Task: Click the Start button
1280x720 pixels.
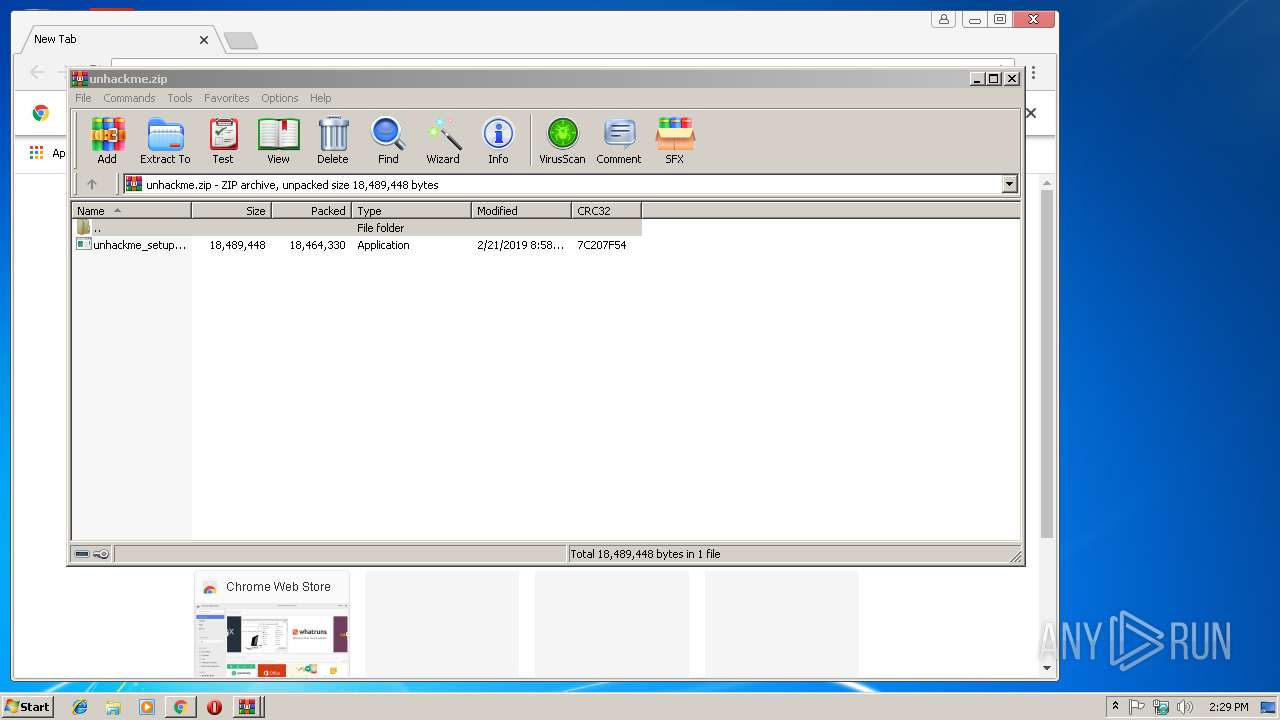Action: [x=27, y=707]
